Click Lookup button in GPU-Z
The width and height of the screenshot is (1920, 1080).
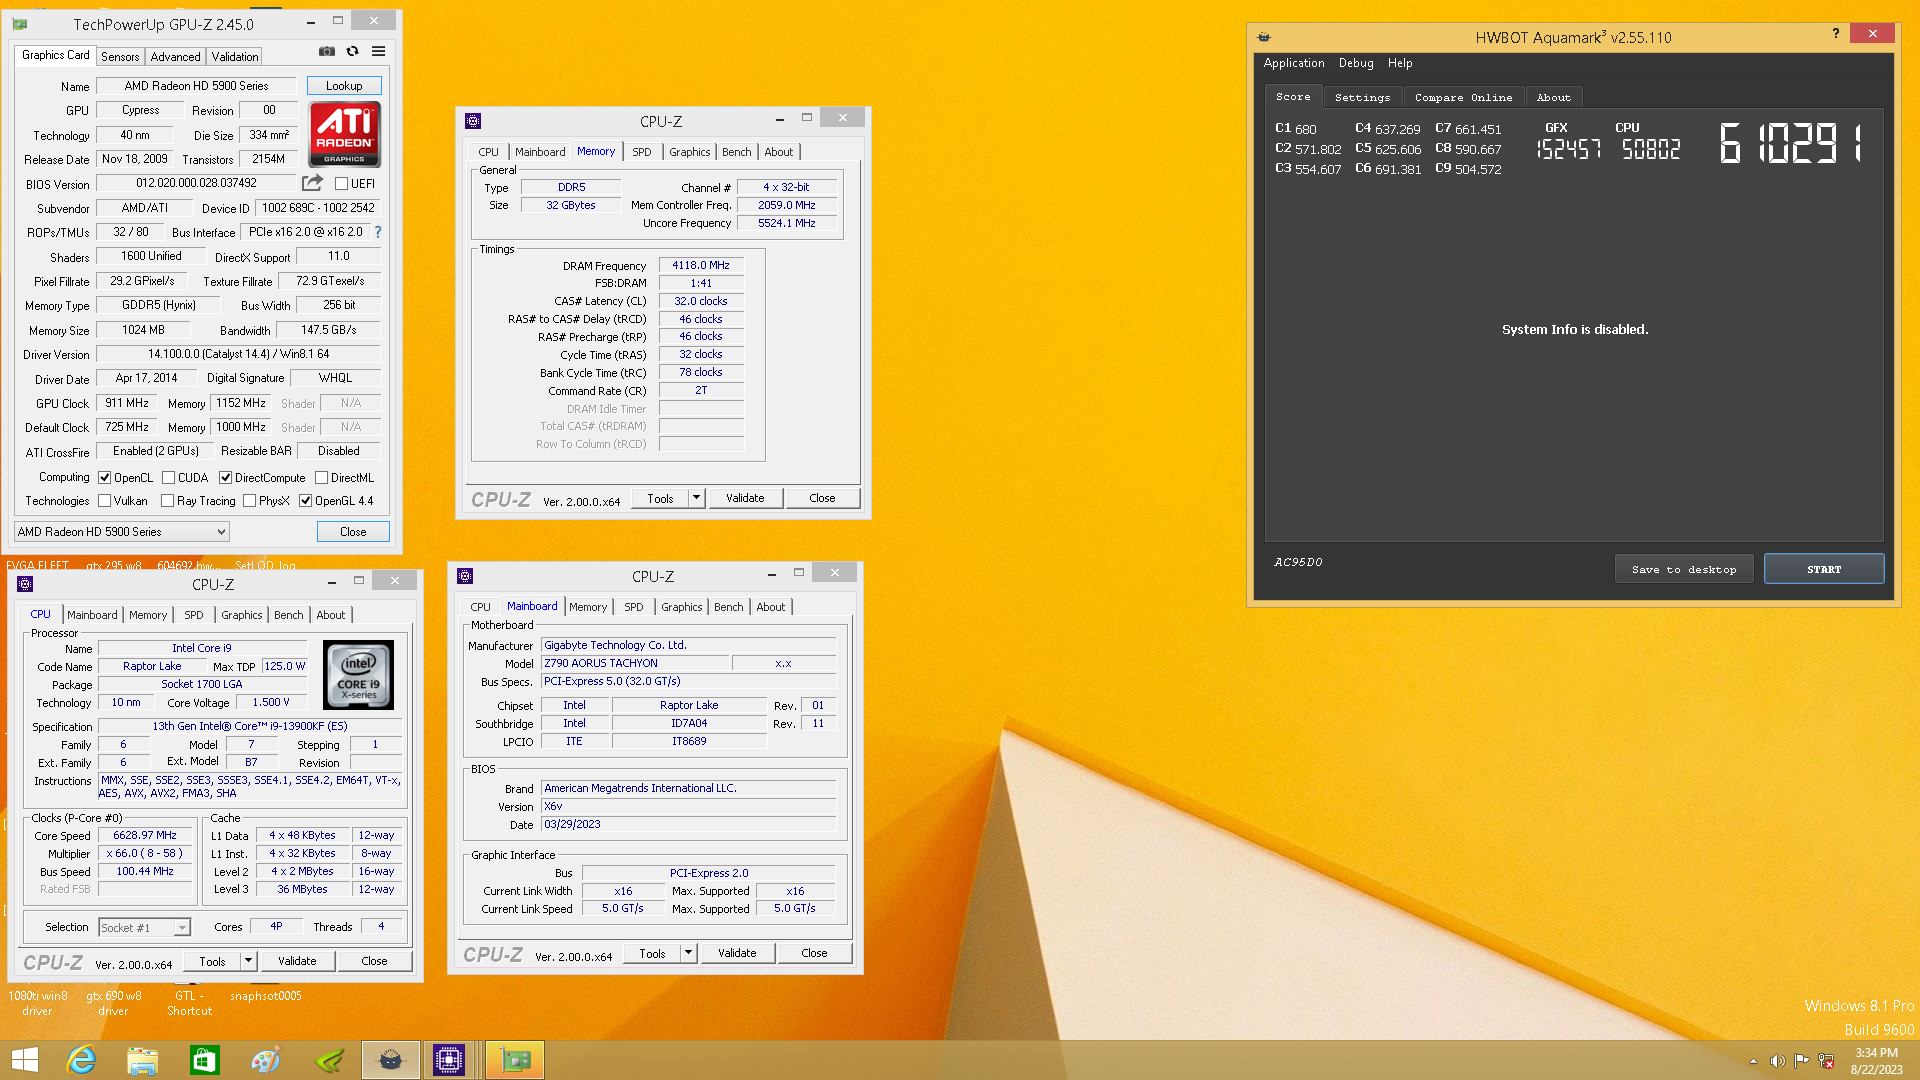[344, 86]
